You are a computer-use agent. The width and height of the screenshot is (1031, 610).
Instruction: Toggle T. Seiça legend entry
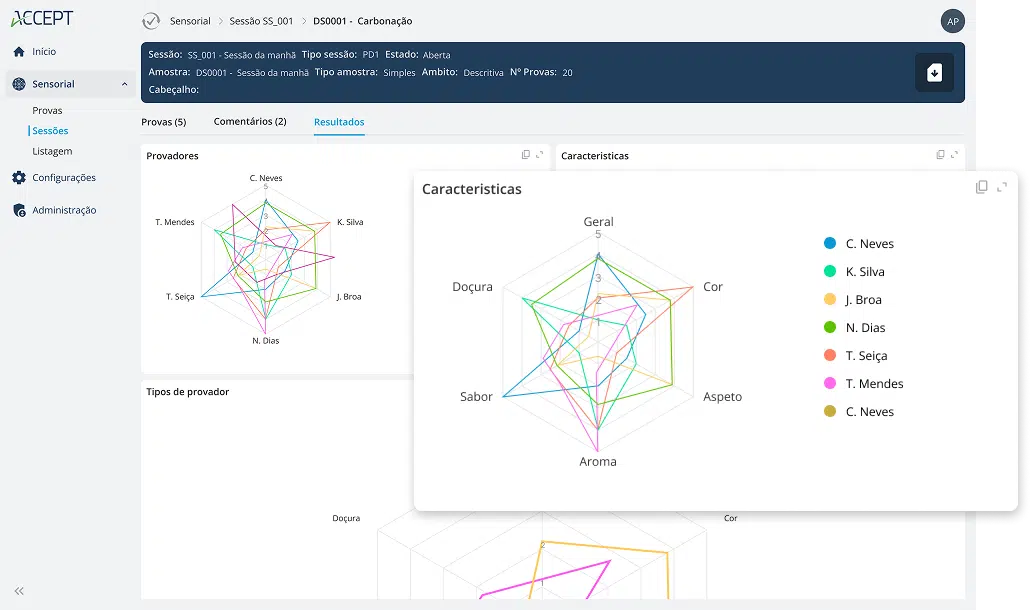855,356
